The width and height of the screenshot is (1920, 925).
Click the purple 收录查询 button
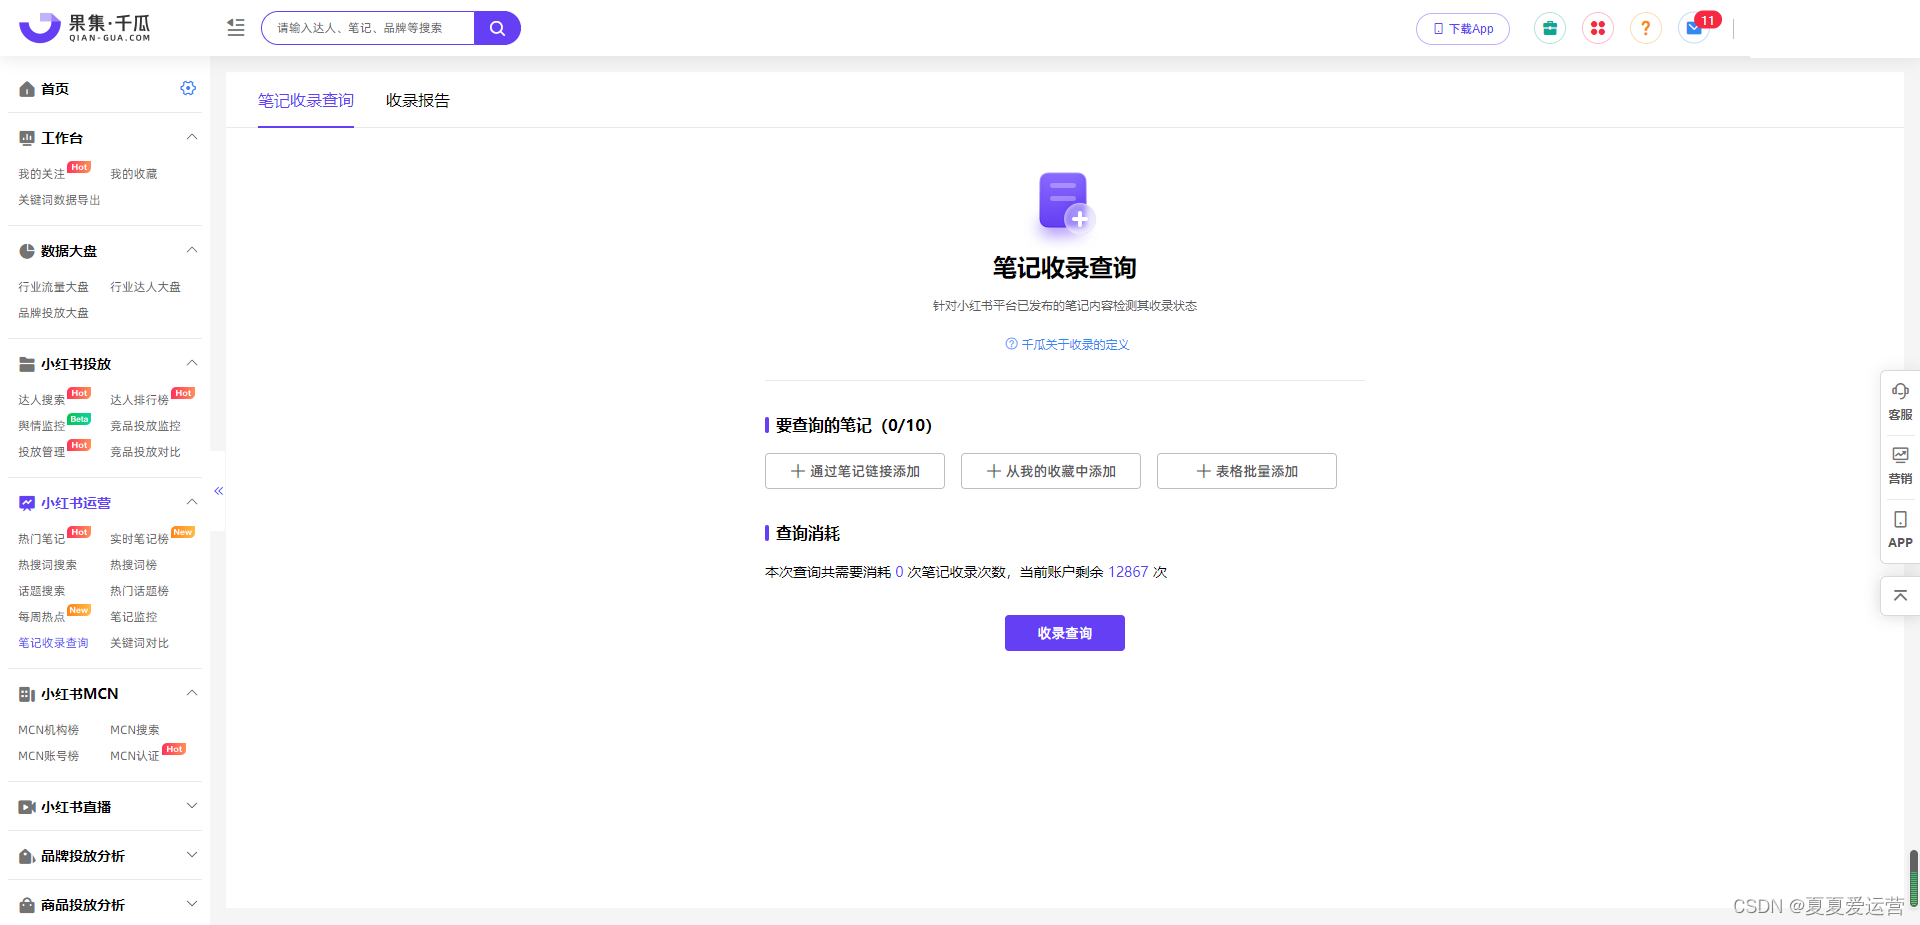click(1065, 633)
